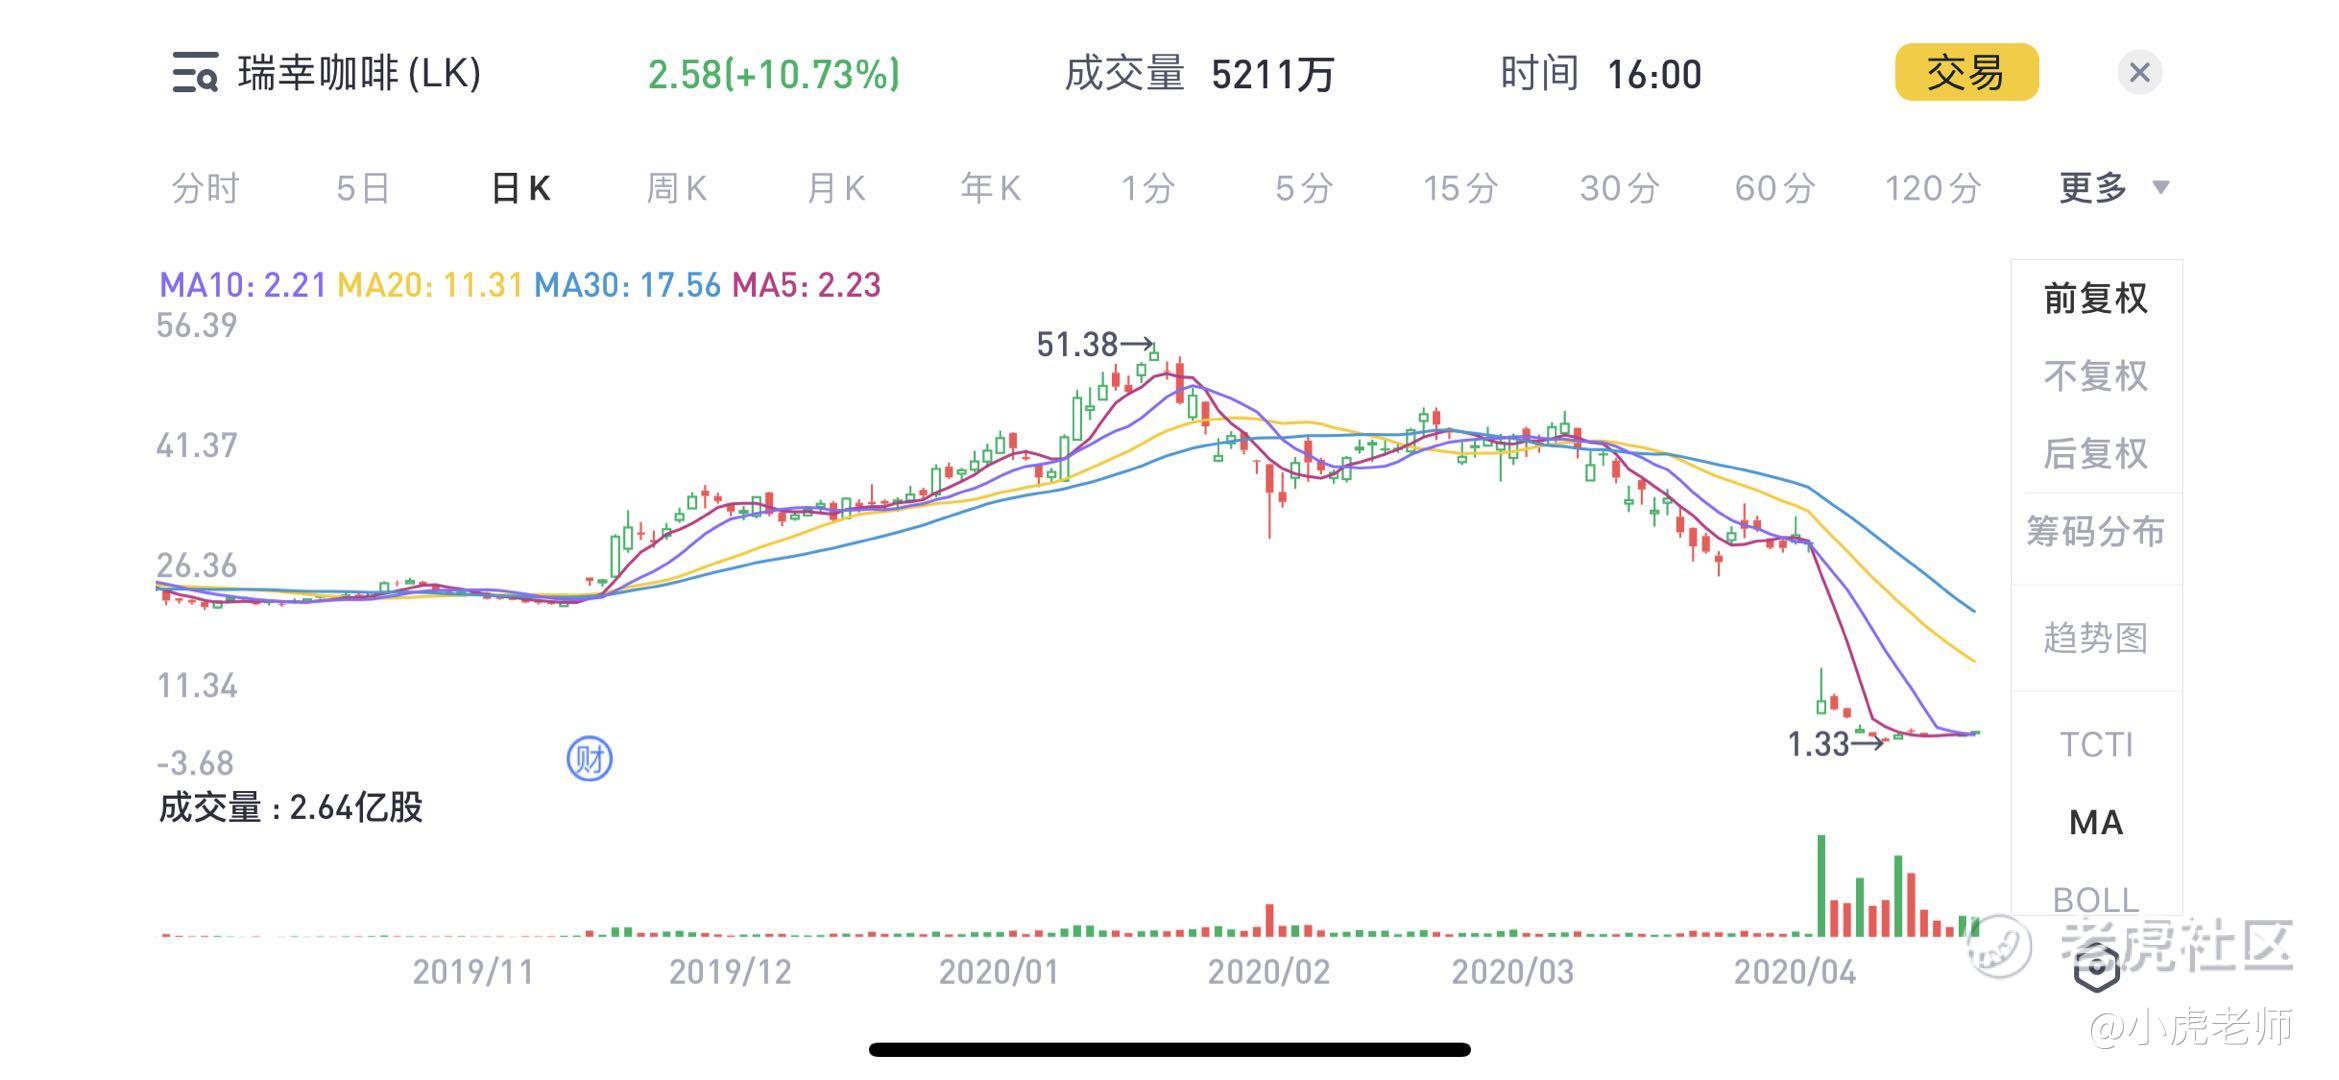Open the 年K yearly tab
Viewport: 2339px width, 1080px height.
(x=990, y=188)
